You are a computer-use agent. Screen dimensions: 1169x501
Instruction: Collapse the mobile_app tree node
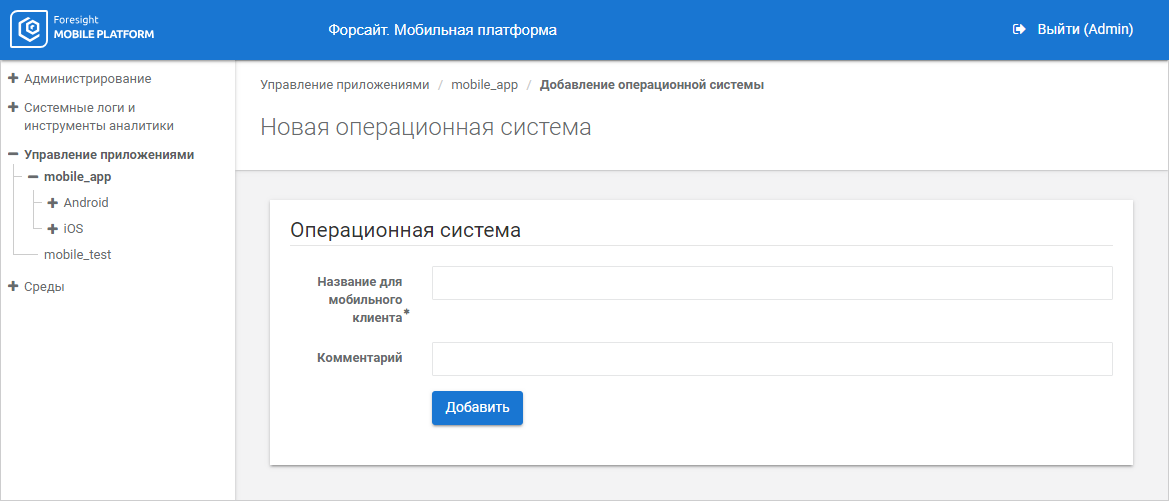point(33,177)
